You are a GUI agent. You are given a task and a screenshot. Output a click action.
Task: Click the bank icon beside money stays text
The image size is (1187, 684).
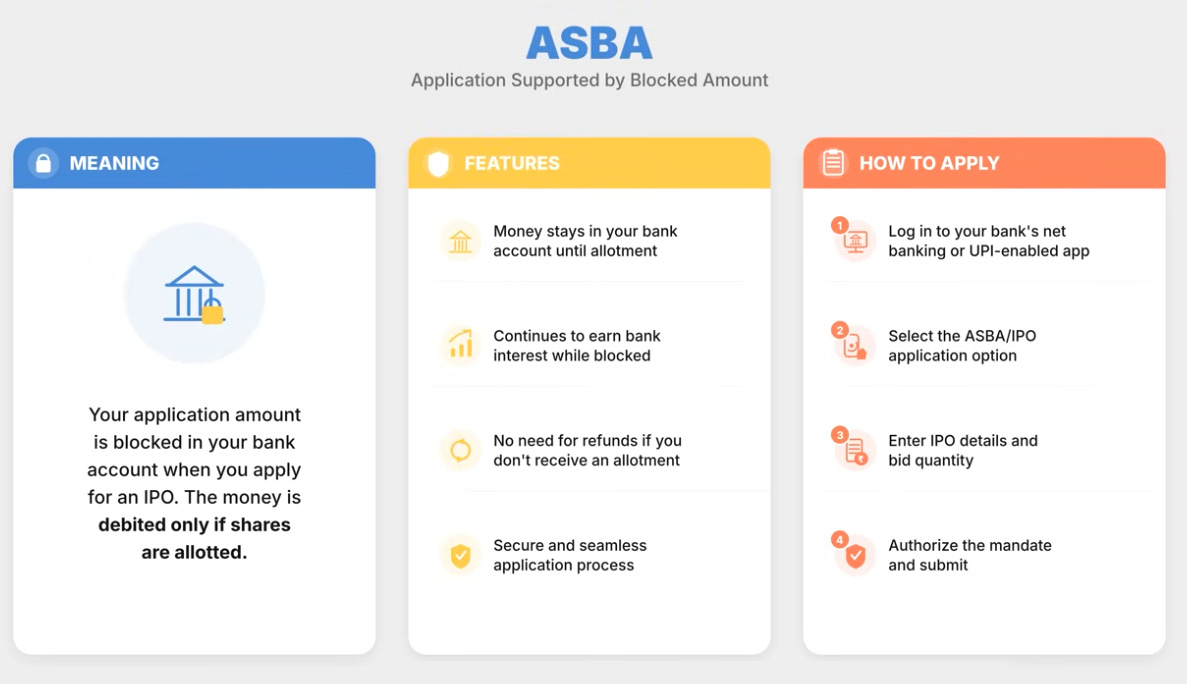(x=460, y=241)
